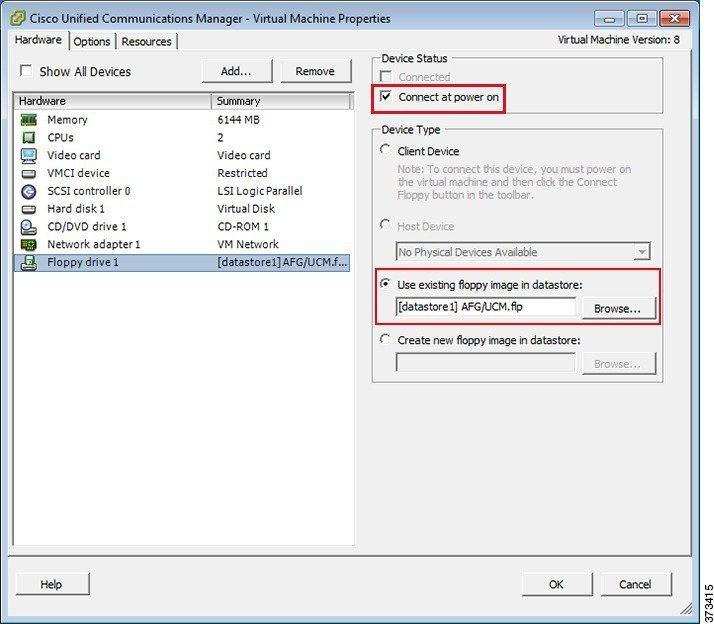Screen dimensions: 714x624
Task: Choose Create new floppy image in datastore
Action: click(385, 339)
